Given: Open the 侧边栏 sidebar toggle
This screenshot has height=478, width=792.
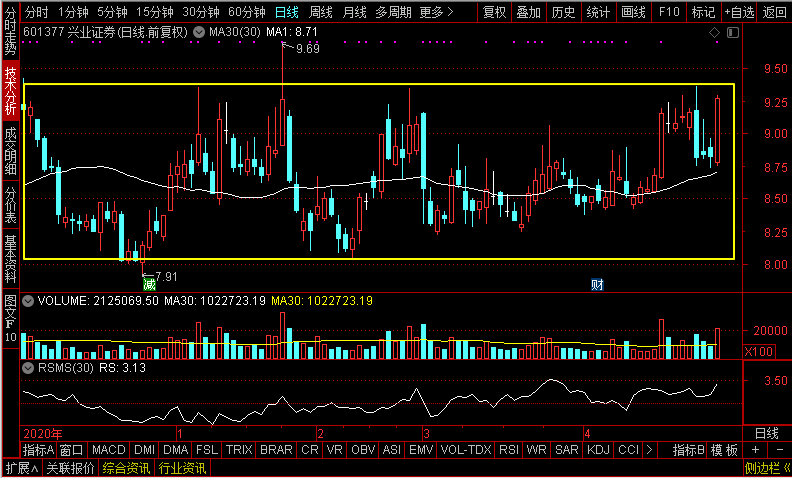Looking at the screenshot, I should (768, 468).
